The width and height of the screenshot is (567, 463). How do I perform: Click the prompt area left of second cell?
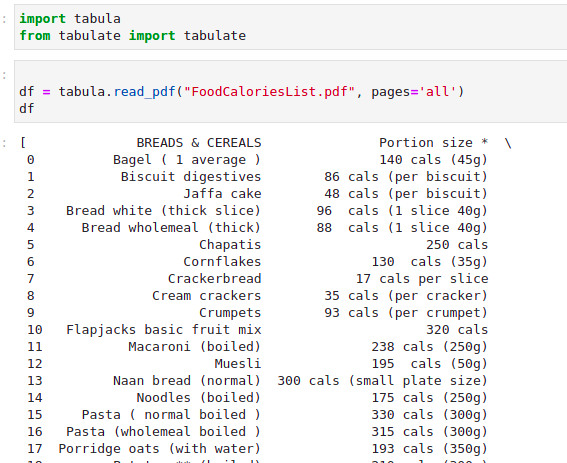[x=4, y=75]
